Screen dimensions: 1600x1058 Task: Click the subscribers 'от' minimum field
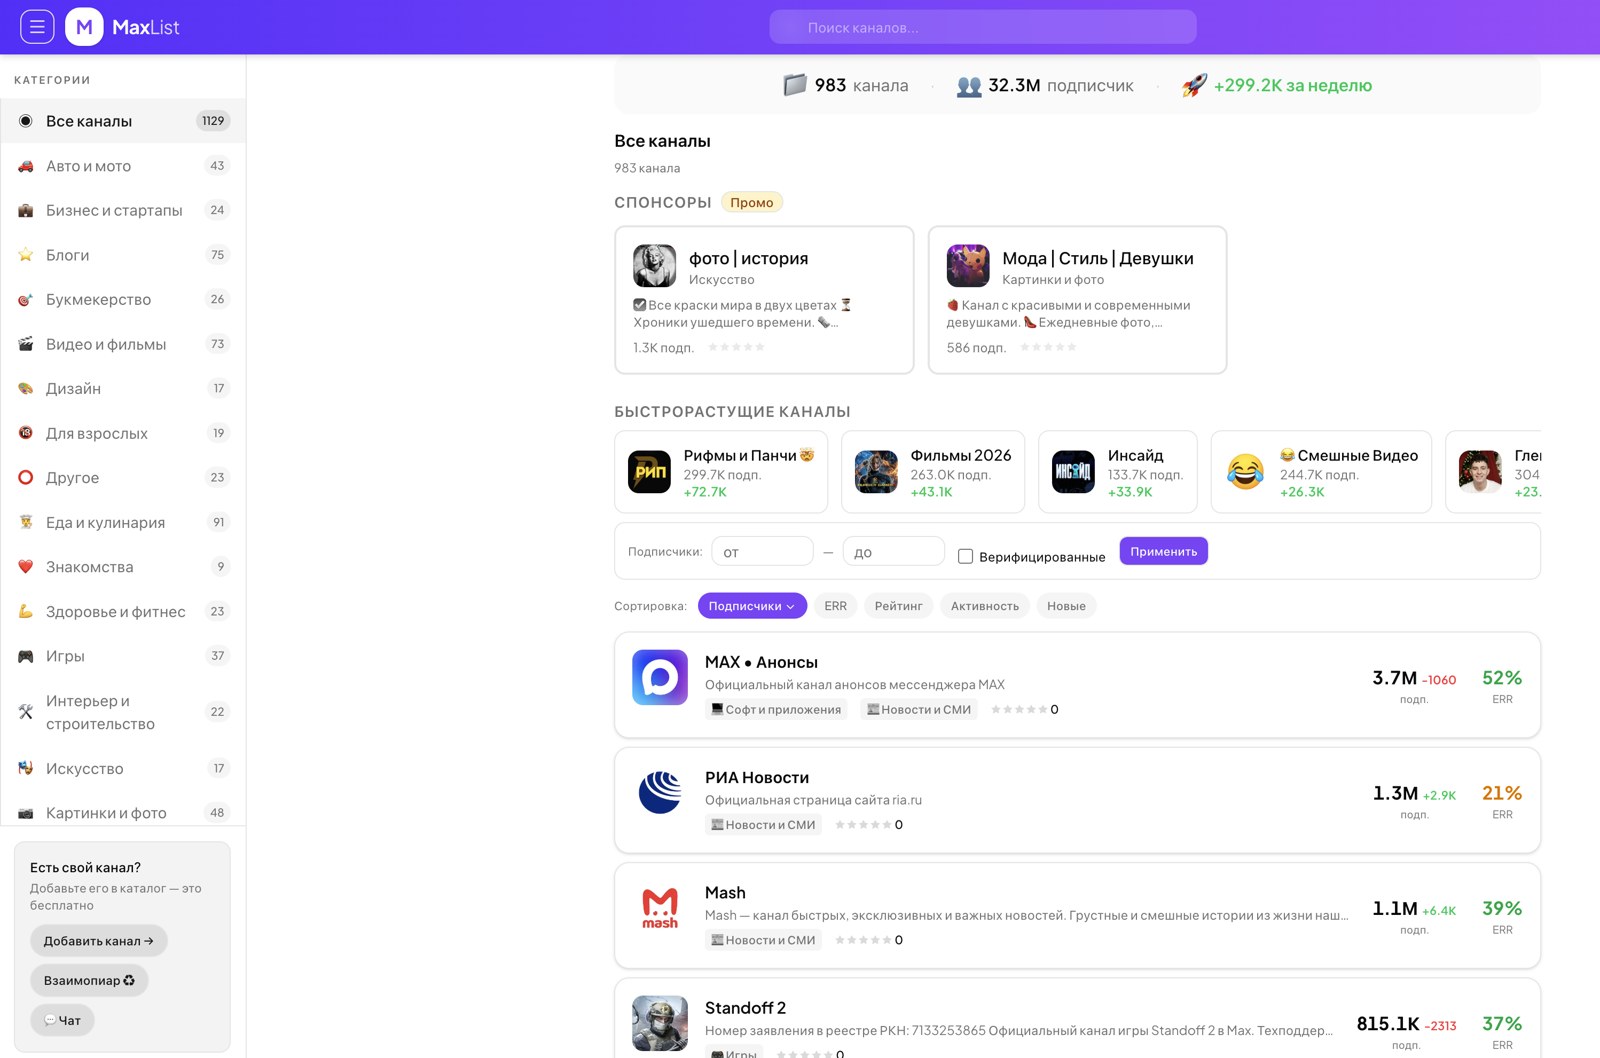click(x=762, y=551)
